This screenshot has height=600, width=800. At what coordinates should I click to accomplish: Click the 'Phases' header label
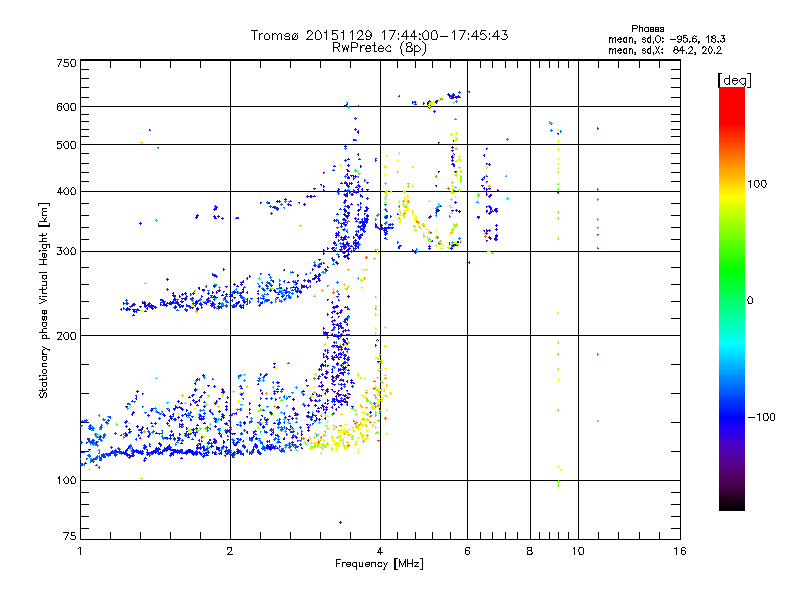point(647,29)
